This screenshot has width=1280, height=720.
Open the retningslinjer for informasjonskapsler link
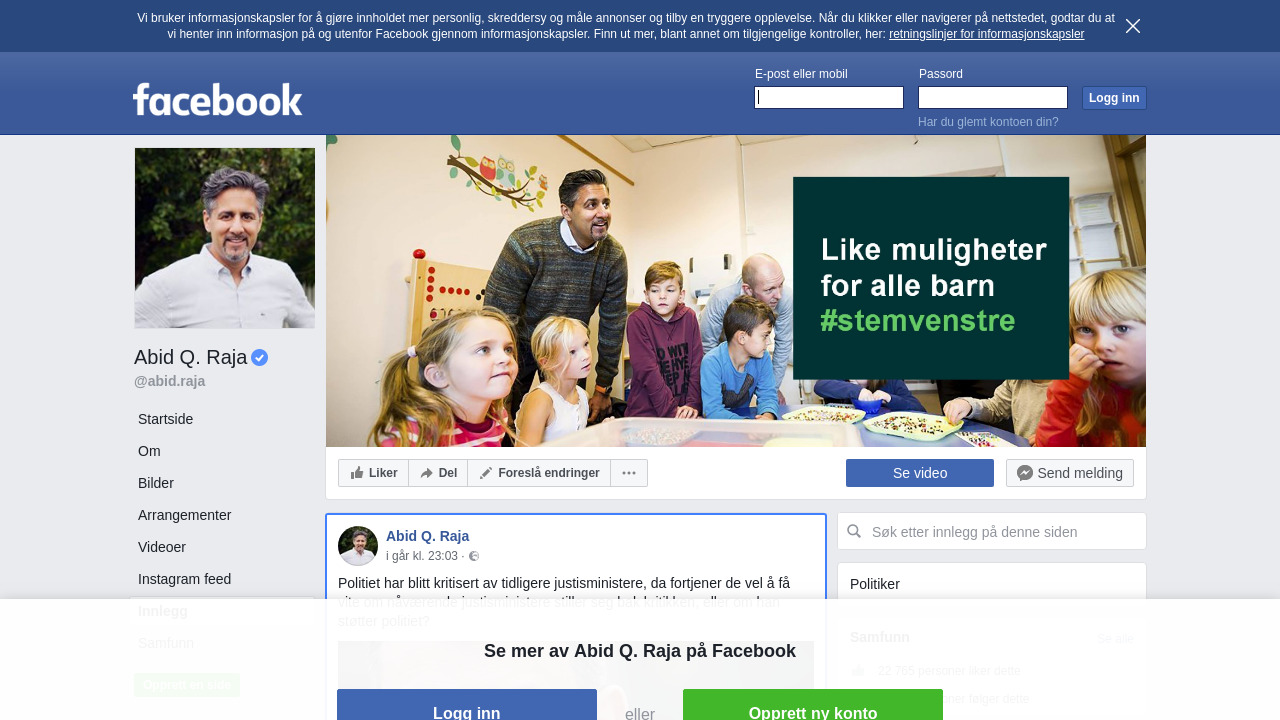(x=986, y=34)
